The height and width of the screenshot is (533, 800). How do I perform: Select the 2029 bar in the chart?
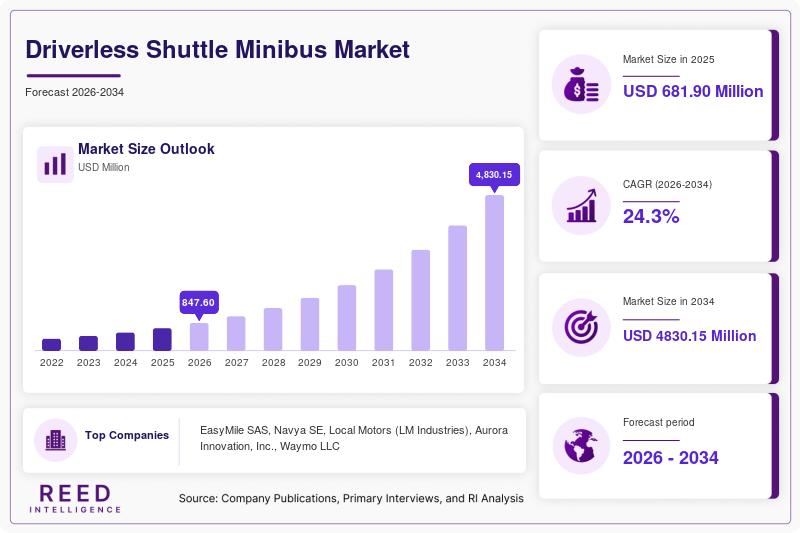(310, 324)
